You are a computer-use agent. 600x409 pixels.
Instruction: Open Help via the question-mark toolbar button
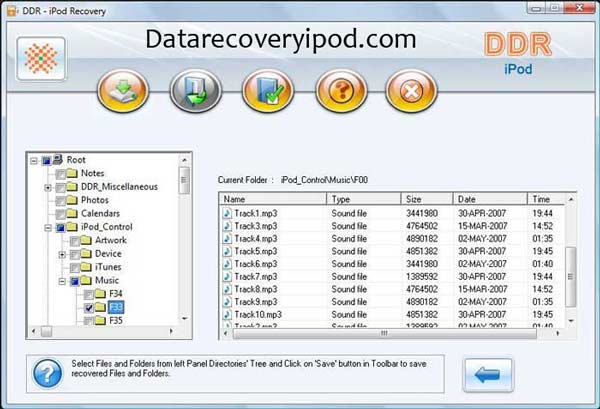point(341,91)
